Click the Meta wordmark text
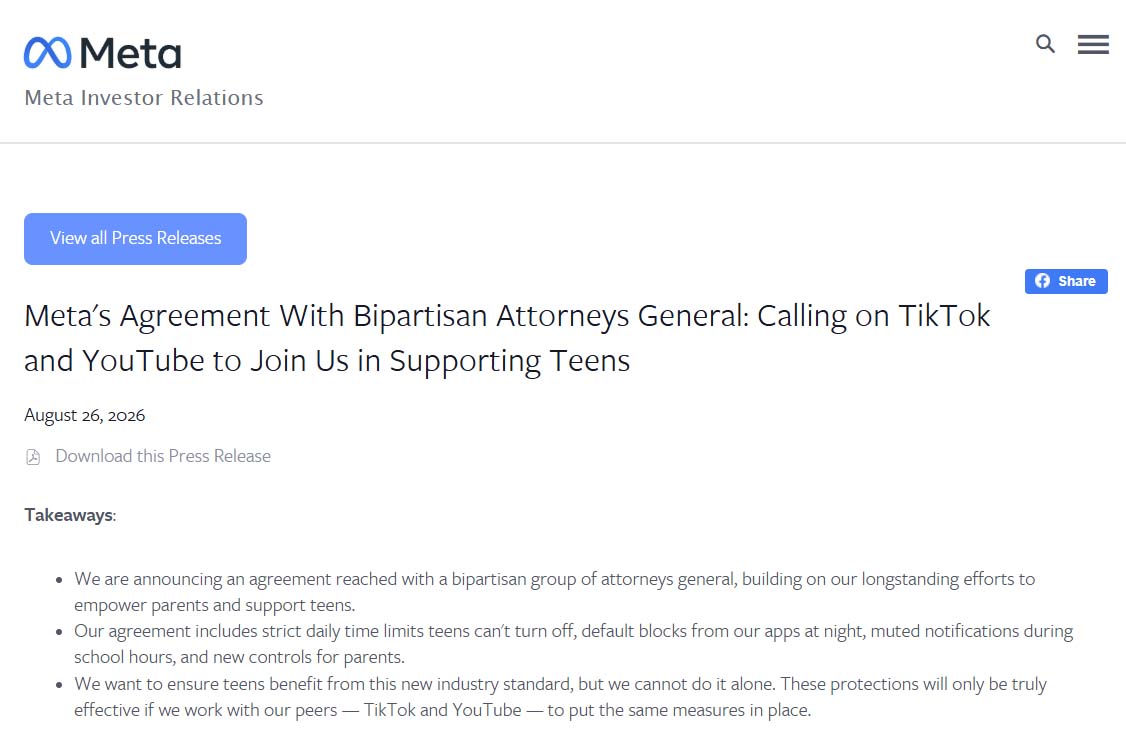1126x751 pixels. click(x=131, y=53)
